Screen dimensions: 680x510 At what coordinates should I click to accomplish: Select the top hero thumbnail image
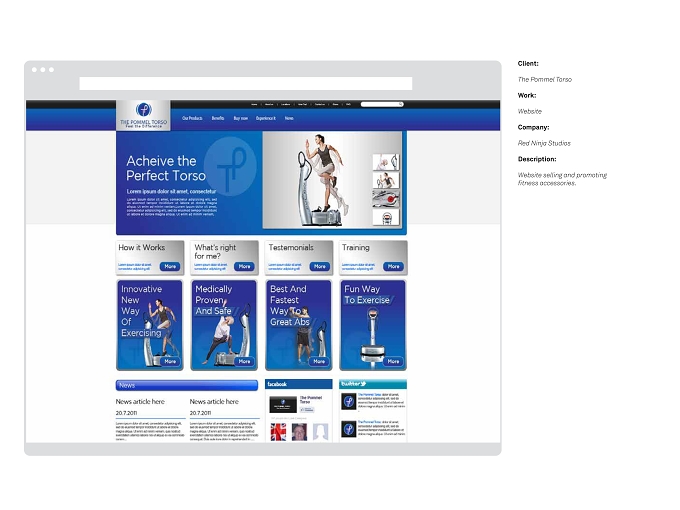coord(386,162)
